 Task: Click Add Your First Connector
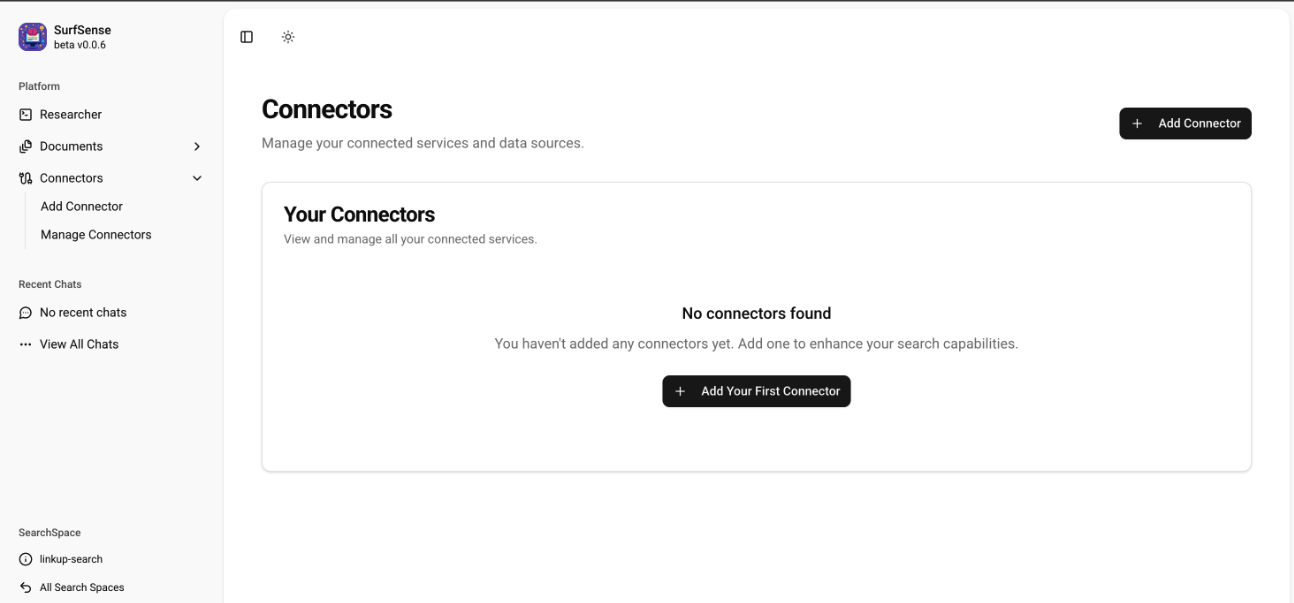point(757,391)
